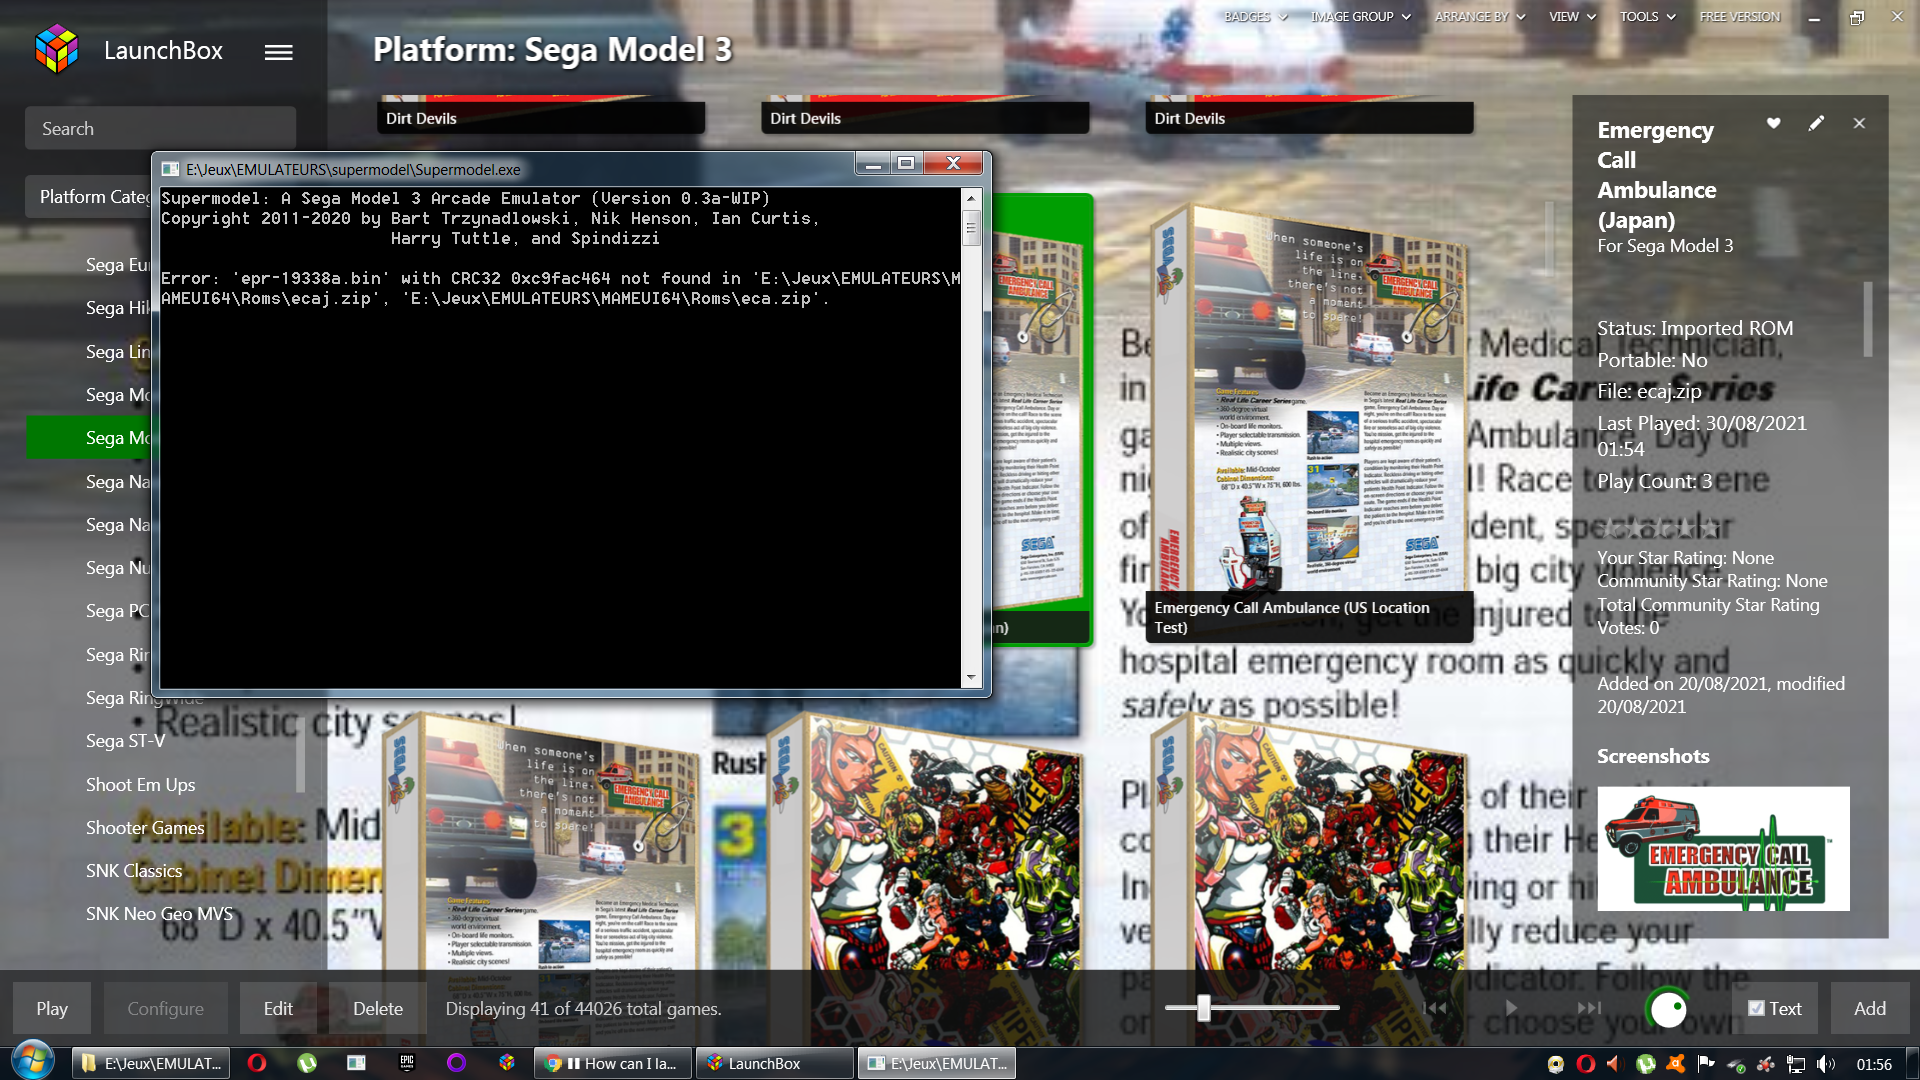This screenshot has width=1920, height=1080.
Task: Open Epic Games launcher from the taskbar
Action: pos(407,1063)
